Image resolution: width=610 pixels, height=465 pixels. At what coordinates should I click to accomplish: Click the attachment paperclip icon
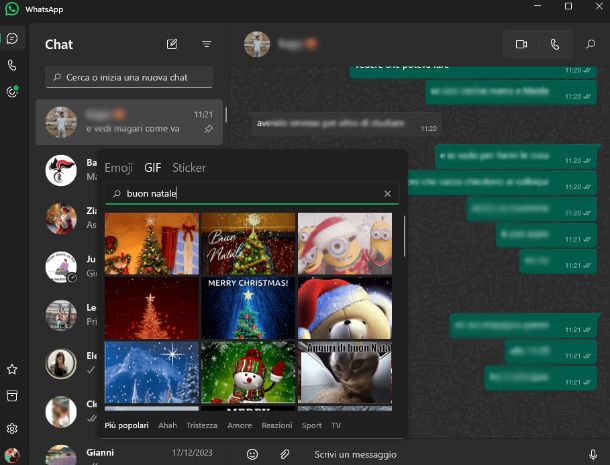click(x=284, y=454)
